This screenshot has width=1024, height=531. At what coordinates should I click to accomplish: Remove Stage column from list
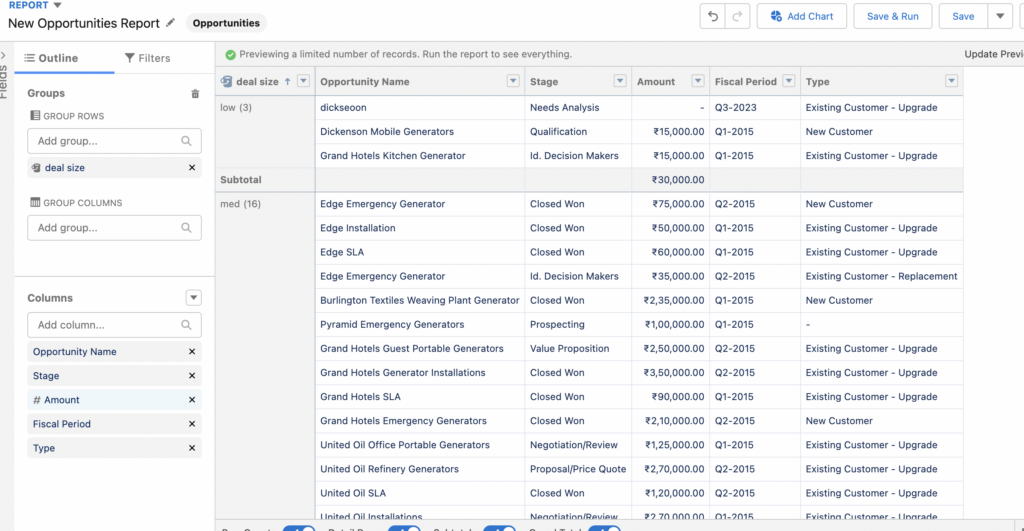click(192, 376)
